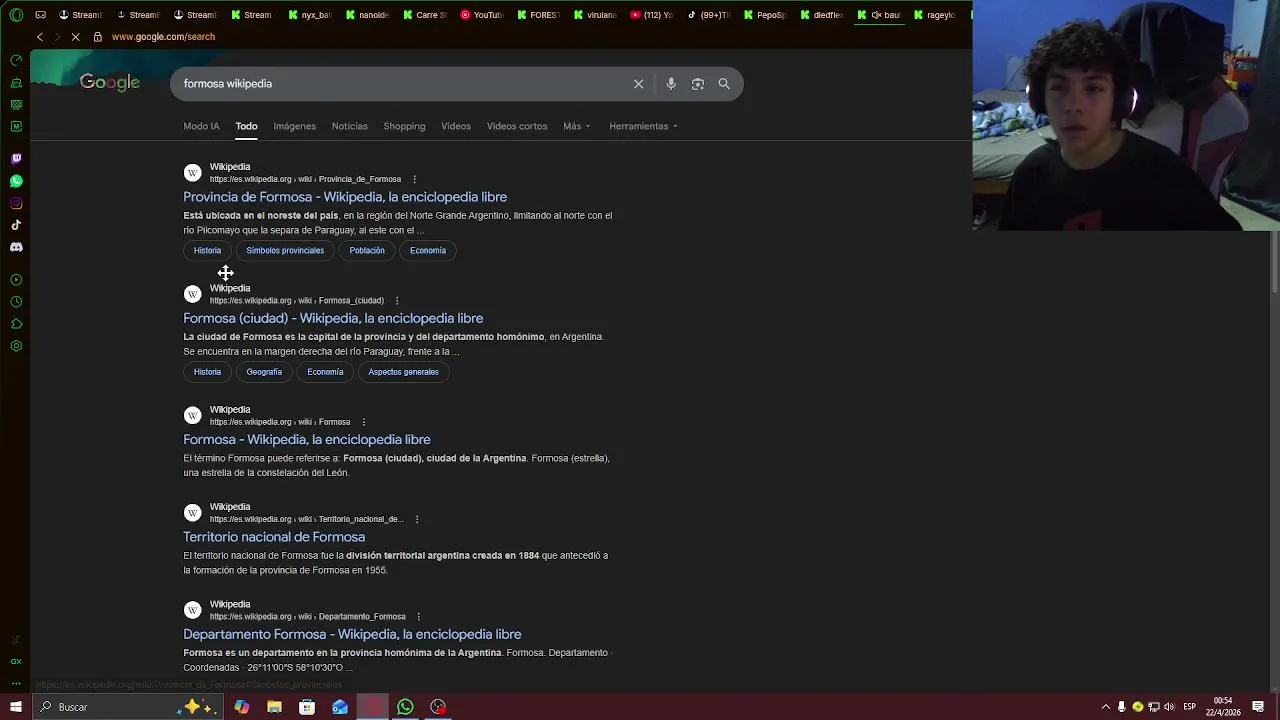Open Twitch panel in the sidebar

click(x=16, y=159)
